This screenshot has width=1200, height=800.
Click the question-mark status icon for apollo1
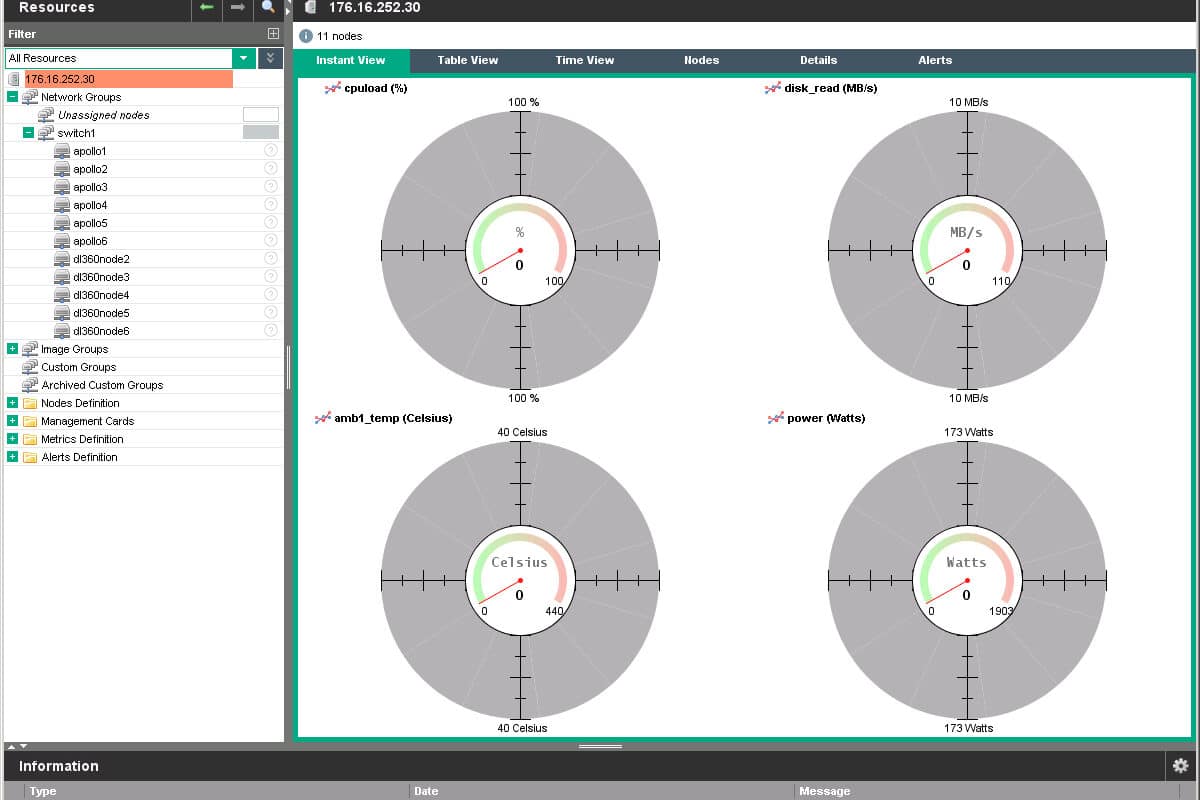(x=270, y=150)
